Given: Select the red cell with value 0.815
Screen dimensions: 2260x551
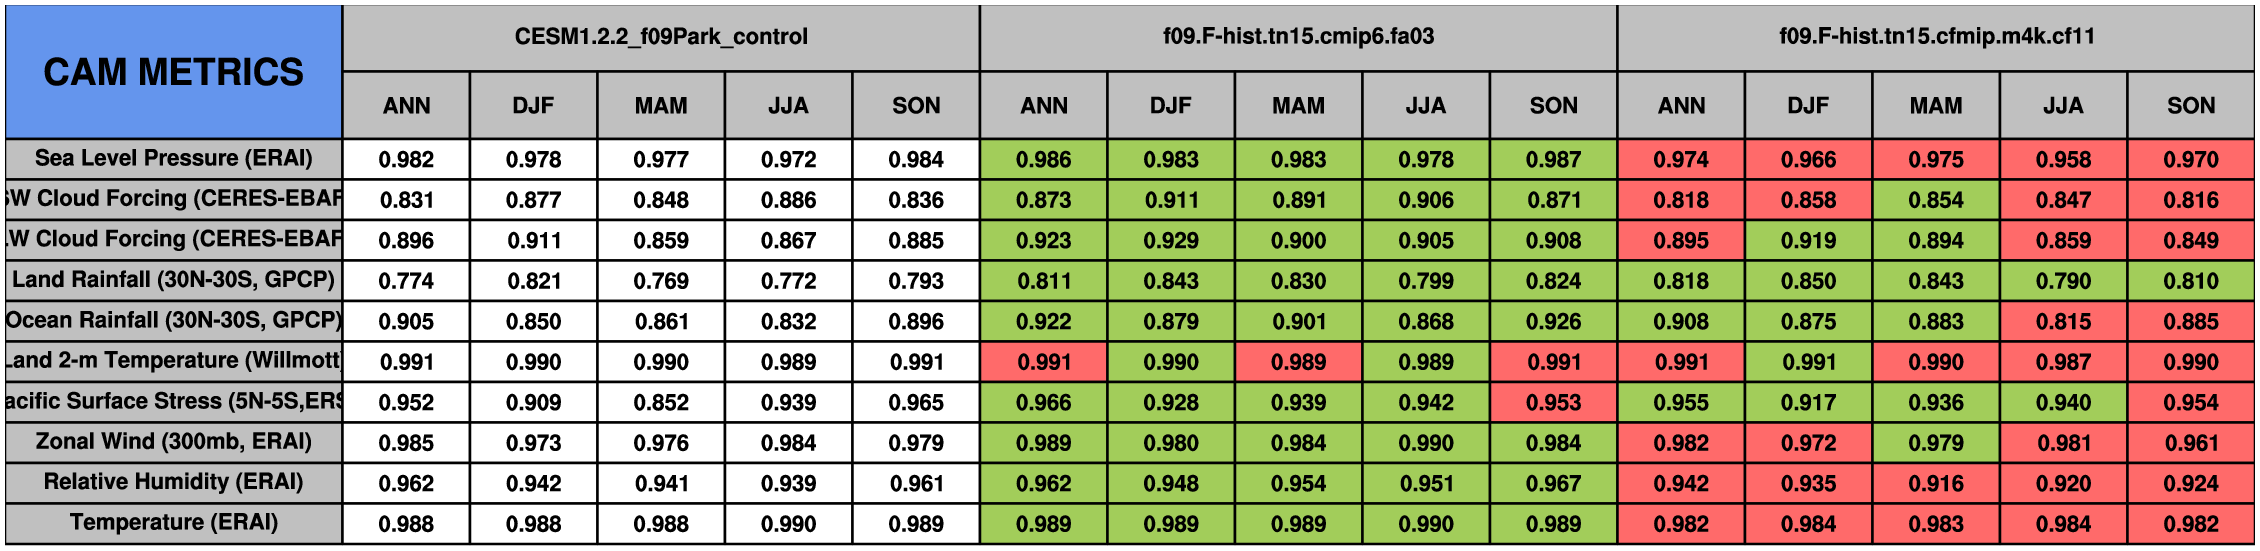Looking at the screenshot, I should coord(2063,322).
